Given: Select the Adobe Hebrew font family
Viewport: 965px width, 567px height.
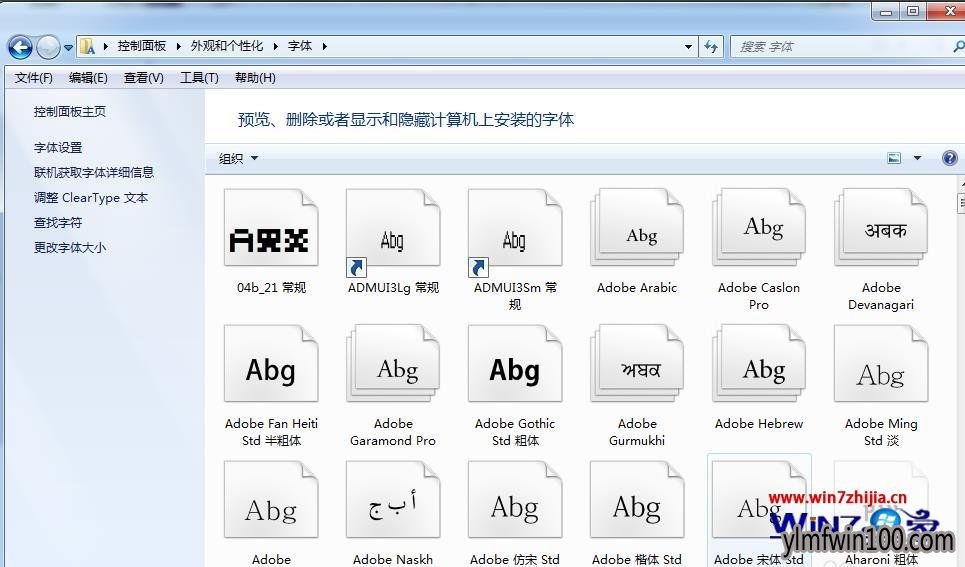Looking at the screenshot, I should coord(759,364).
